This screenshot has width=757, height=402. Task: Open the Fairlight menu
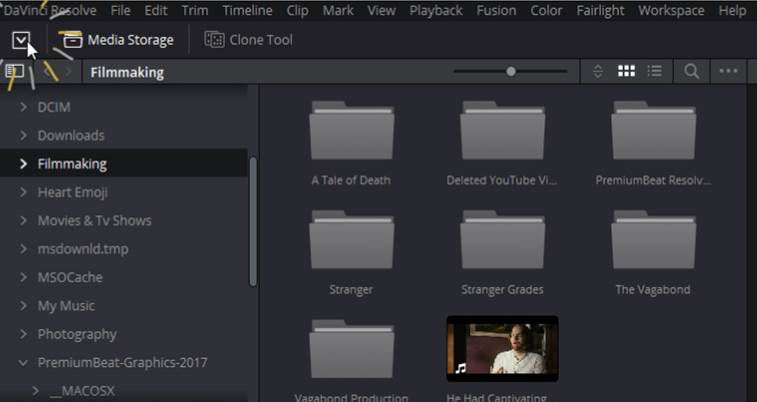tap(600, 10)
